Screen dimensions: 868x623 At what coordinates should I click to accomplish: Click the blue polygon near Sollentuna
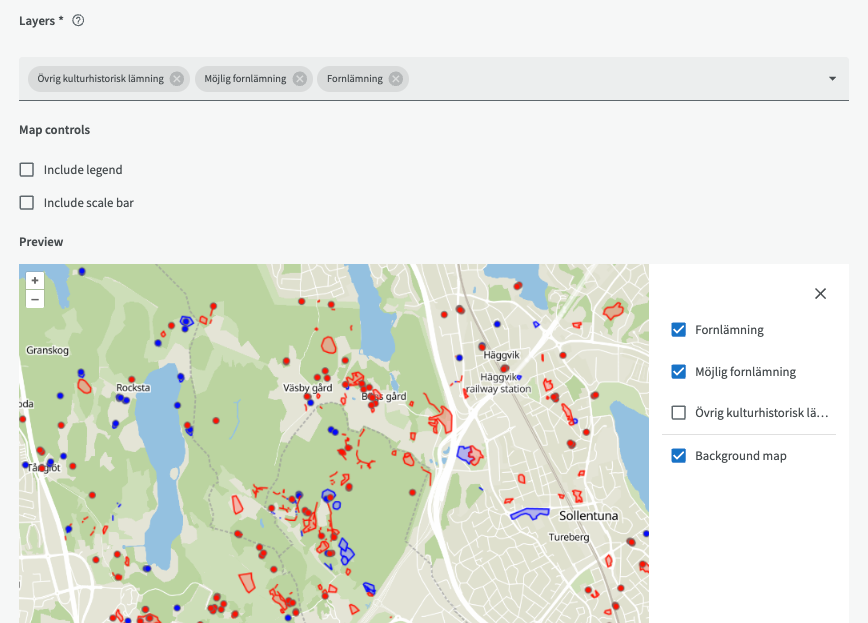tap(530, 514)
